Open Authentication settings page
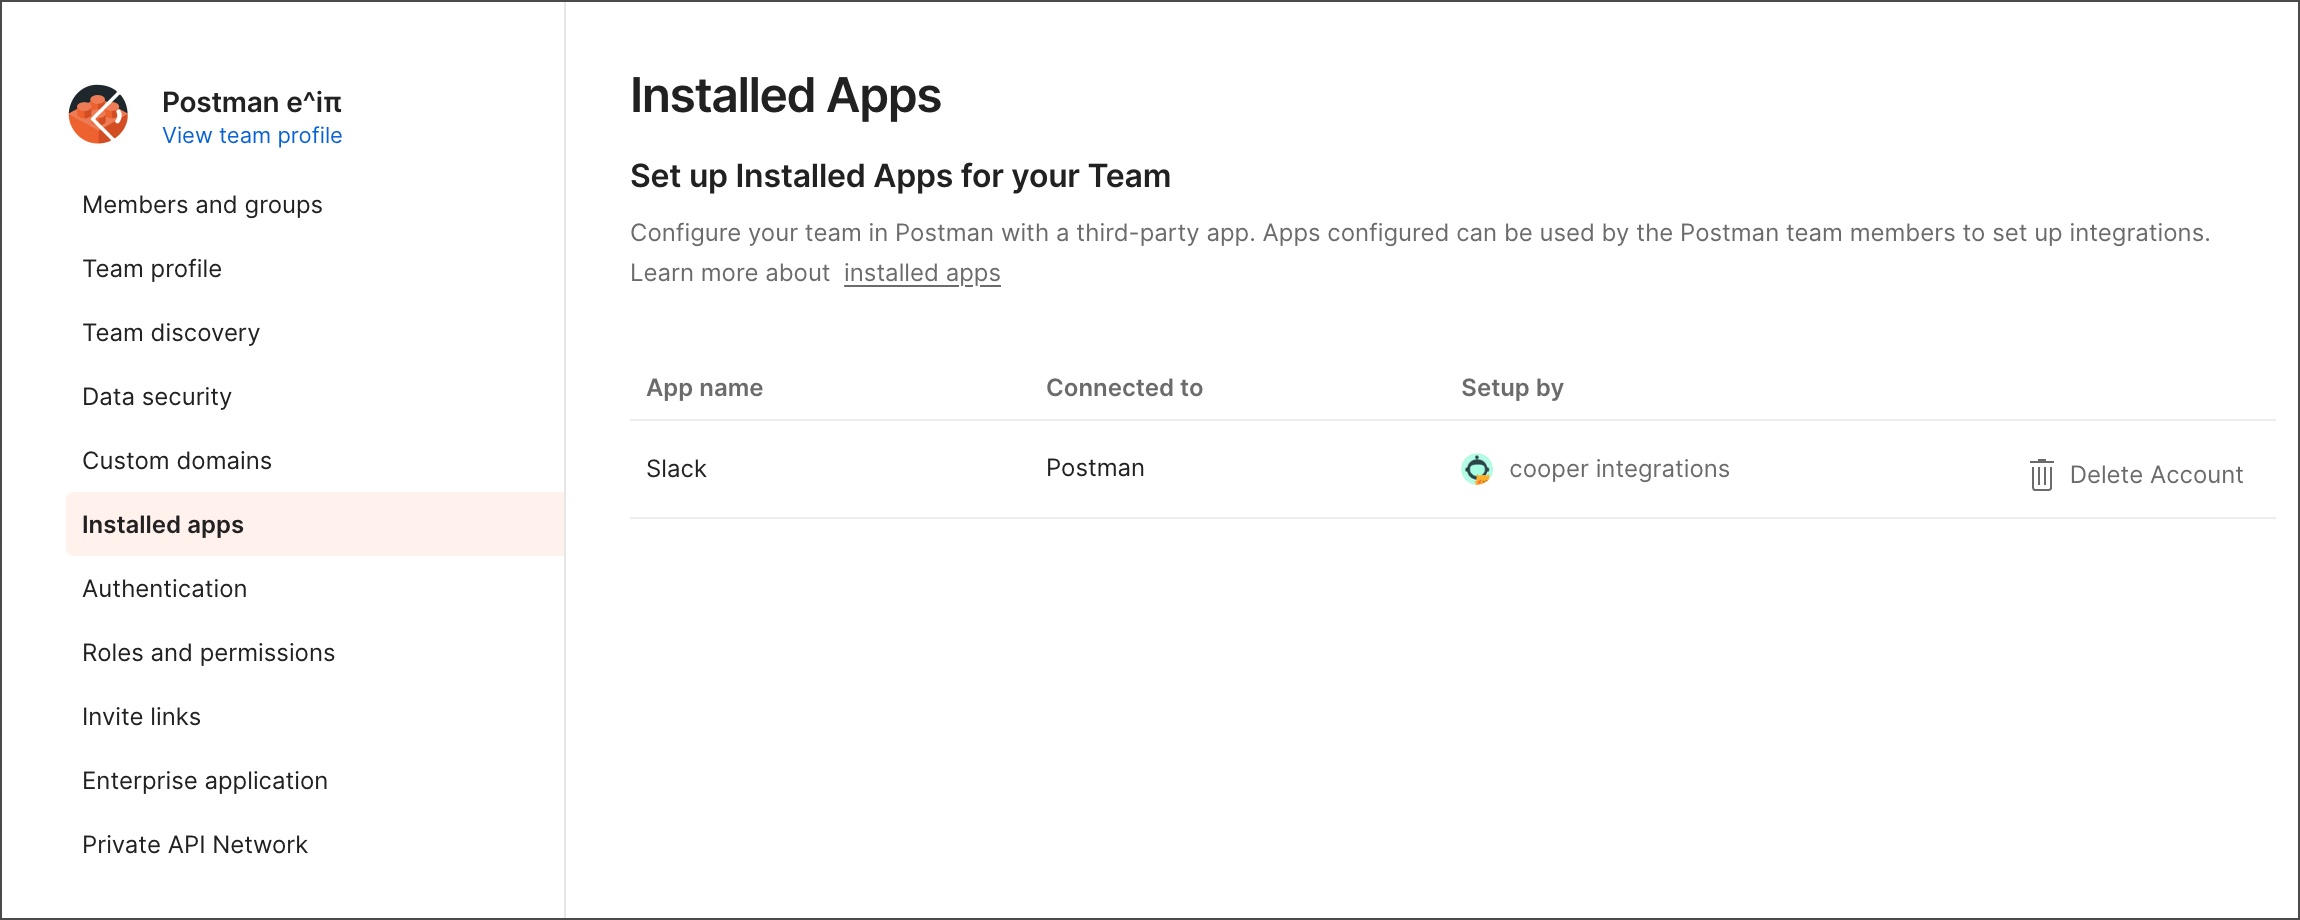Image resolution: width=2300 pixels, height=920 pixels. 165,589
